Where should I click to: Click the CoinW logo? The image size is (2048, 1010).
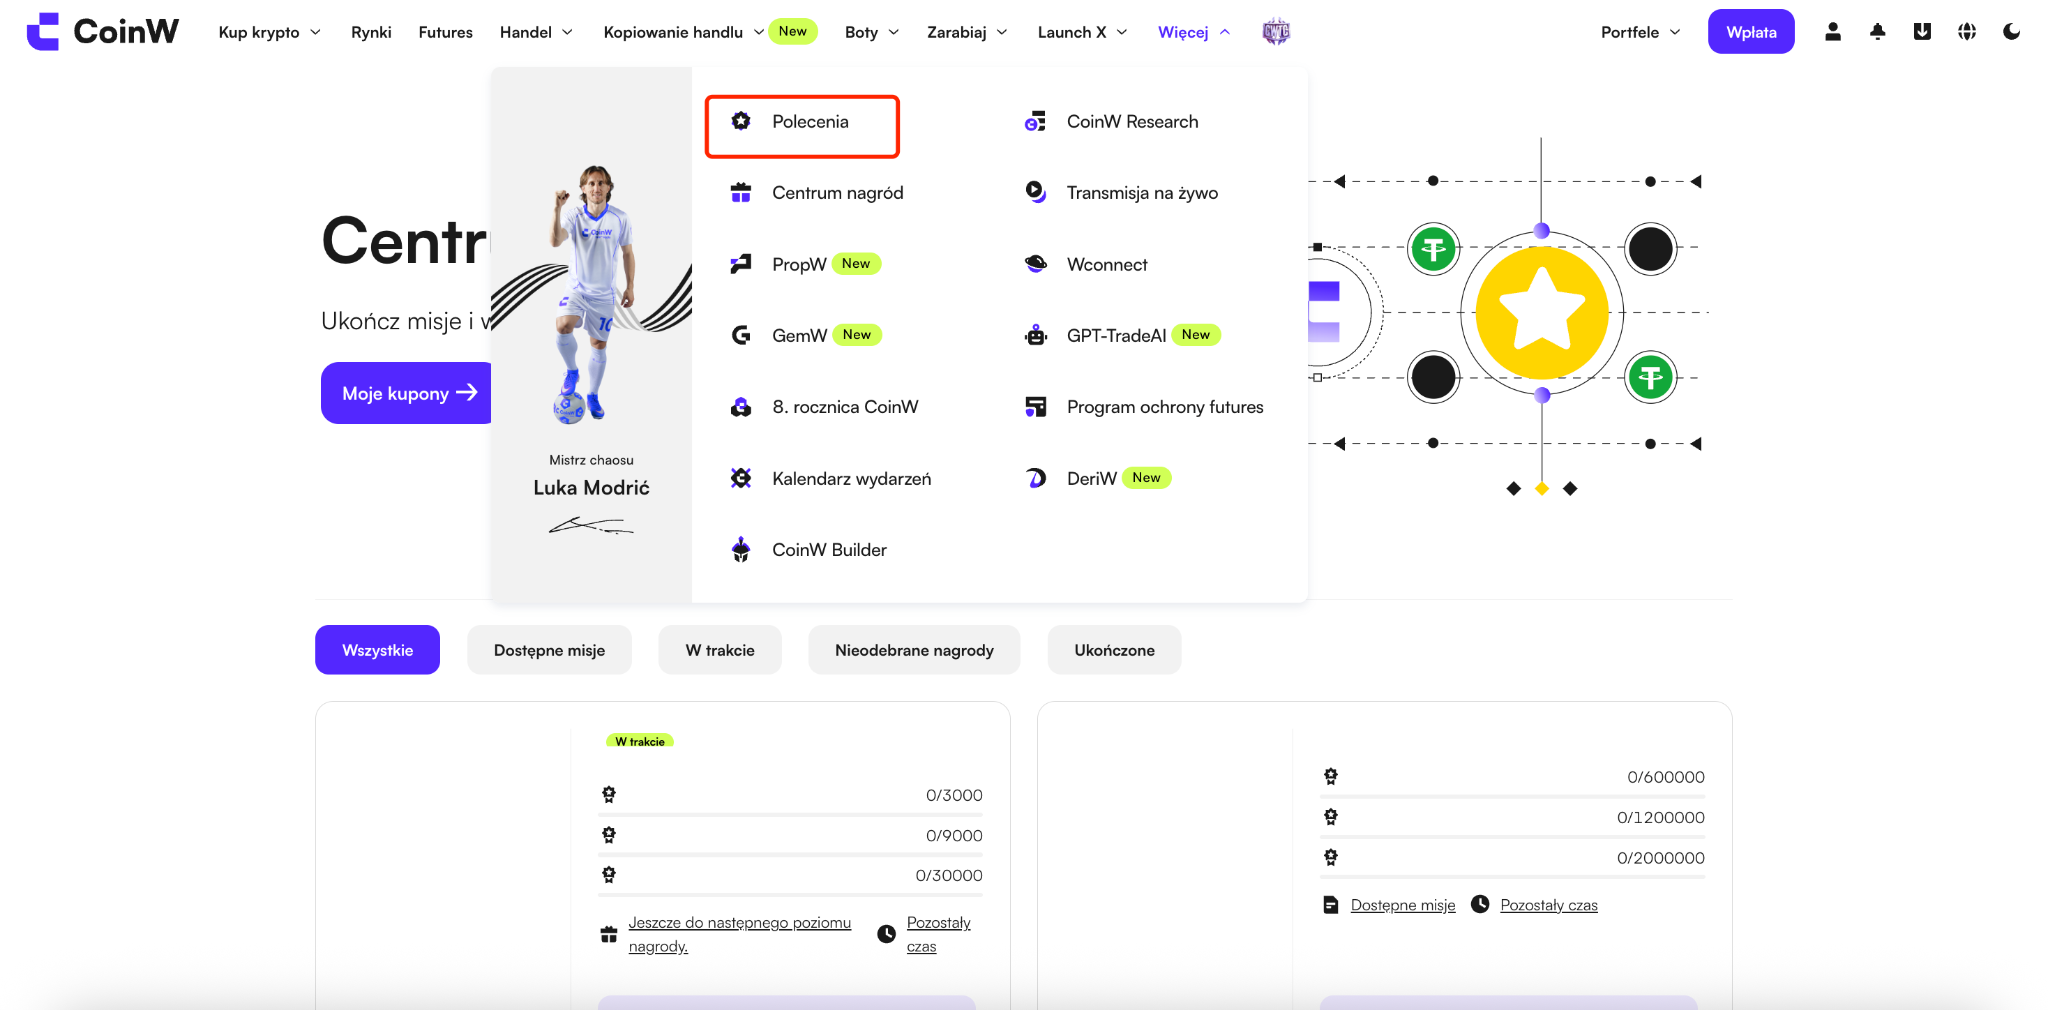click(x=102, y=32)
